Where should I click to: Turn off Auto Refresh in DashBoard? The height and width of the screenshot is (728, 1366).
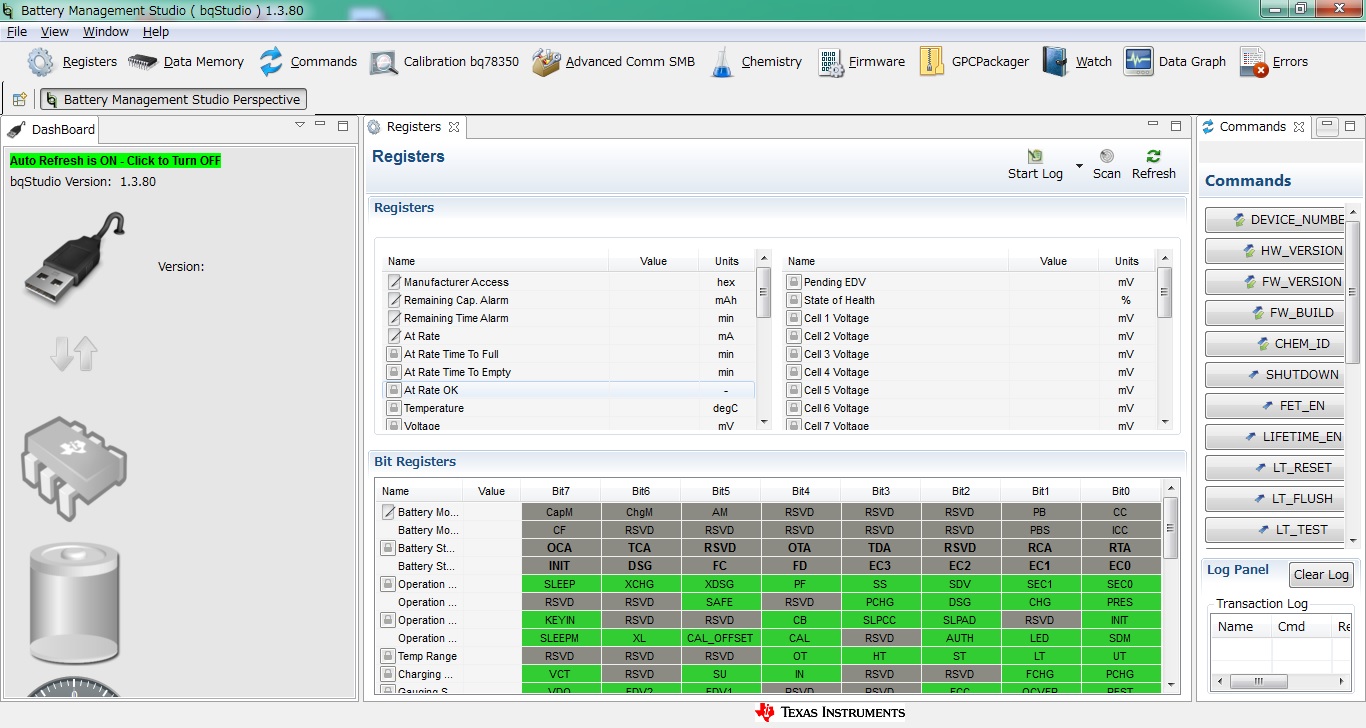coord(115,161)
